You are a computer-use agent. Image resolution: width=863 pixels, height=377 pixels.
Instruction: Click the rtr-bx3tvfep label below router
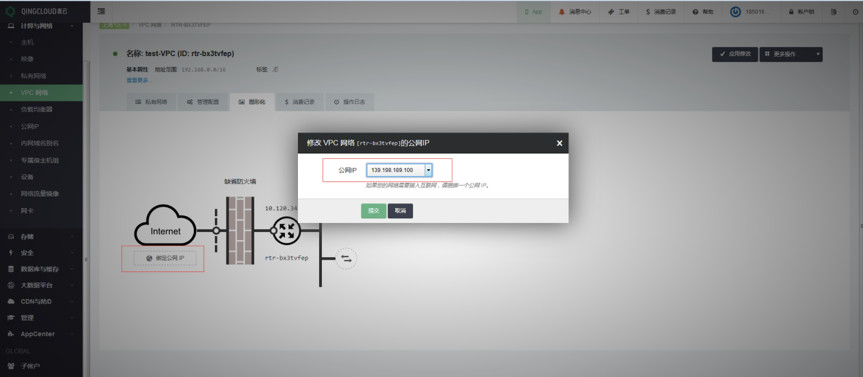(287, 258)
